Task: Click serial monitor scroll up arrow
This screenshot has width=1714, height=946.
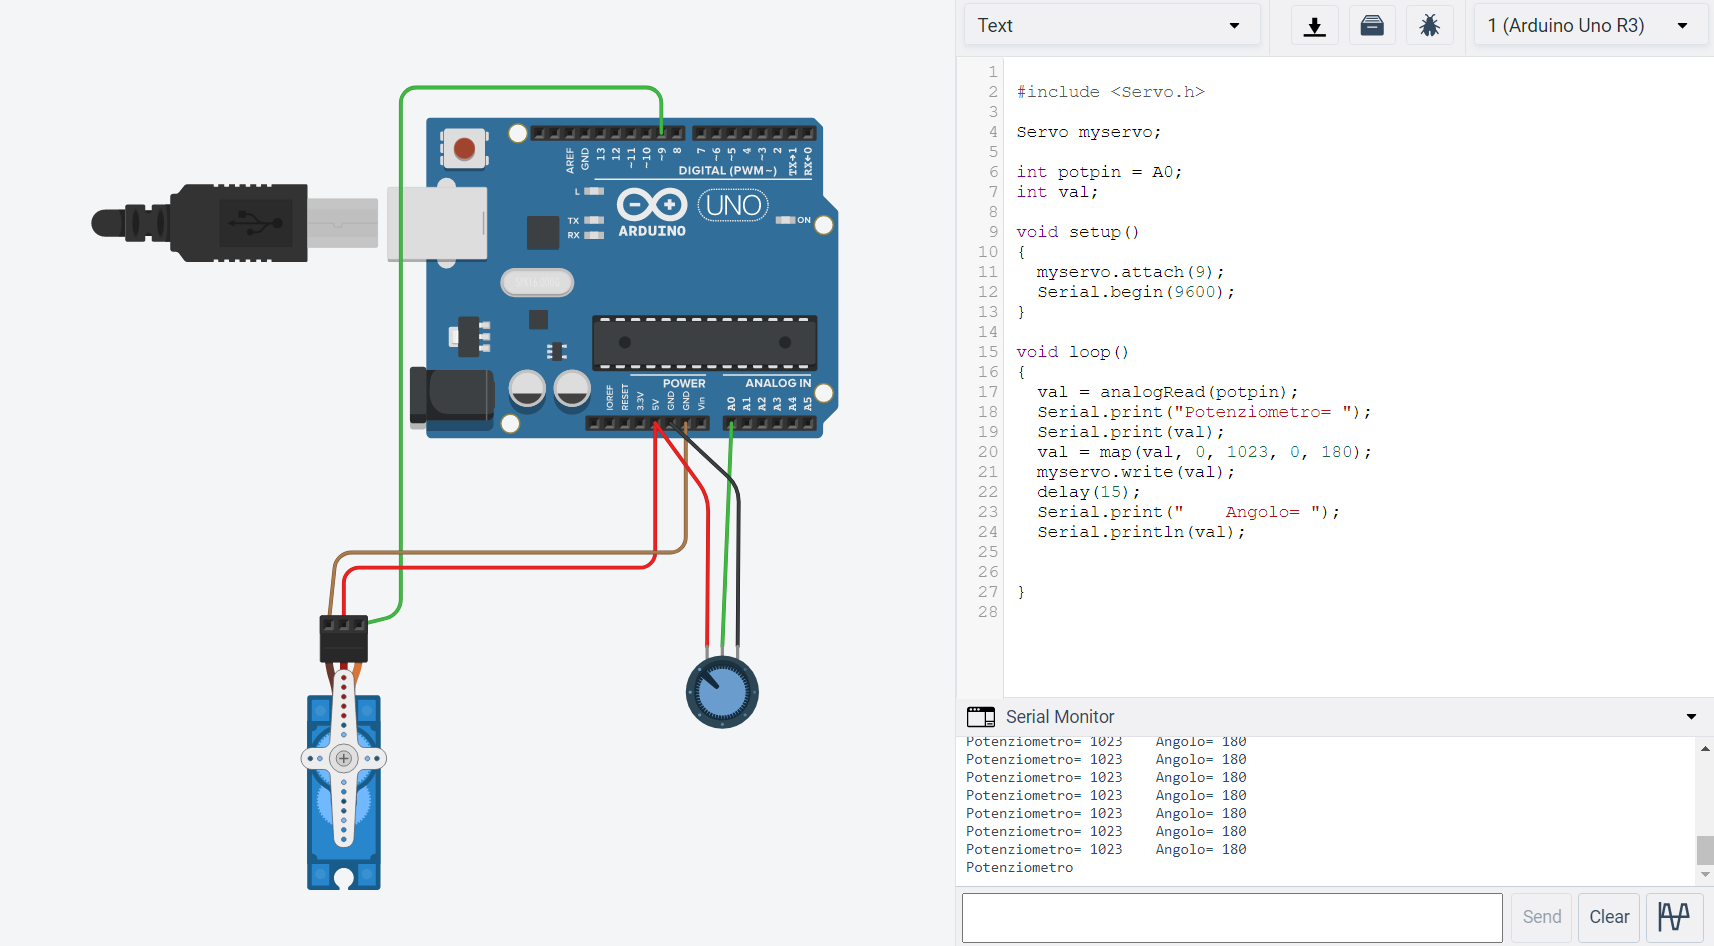Action: (x=1705, y=748)
